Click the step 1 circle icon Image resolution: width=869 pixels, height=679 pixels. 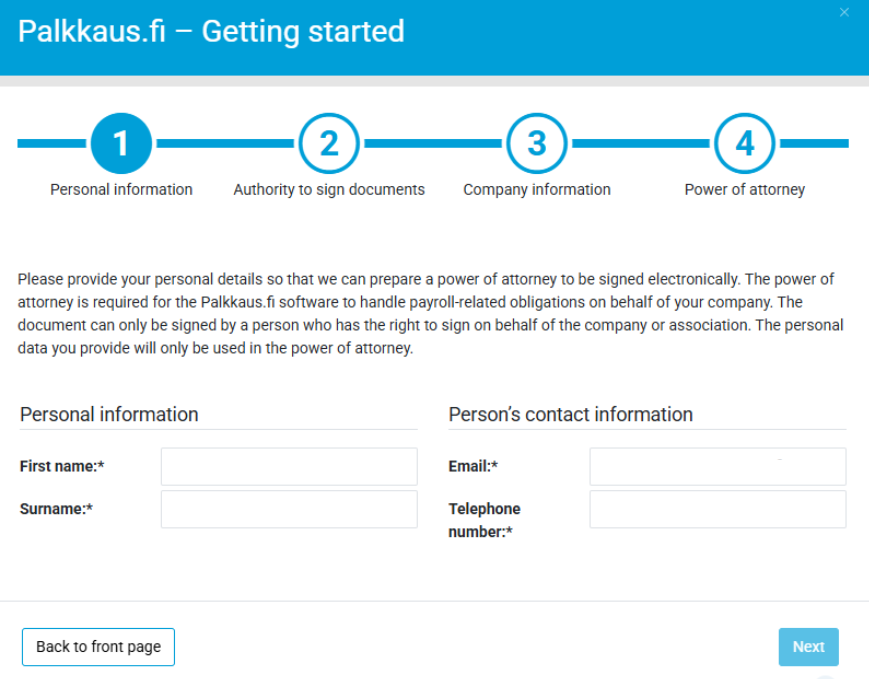(121, 144)
